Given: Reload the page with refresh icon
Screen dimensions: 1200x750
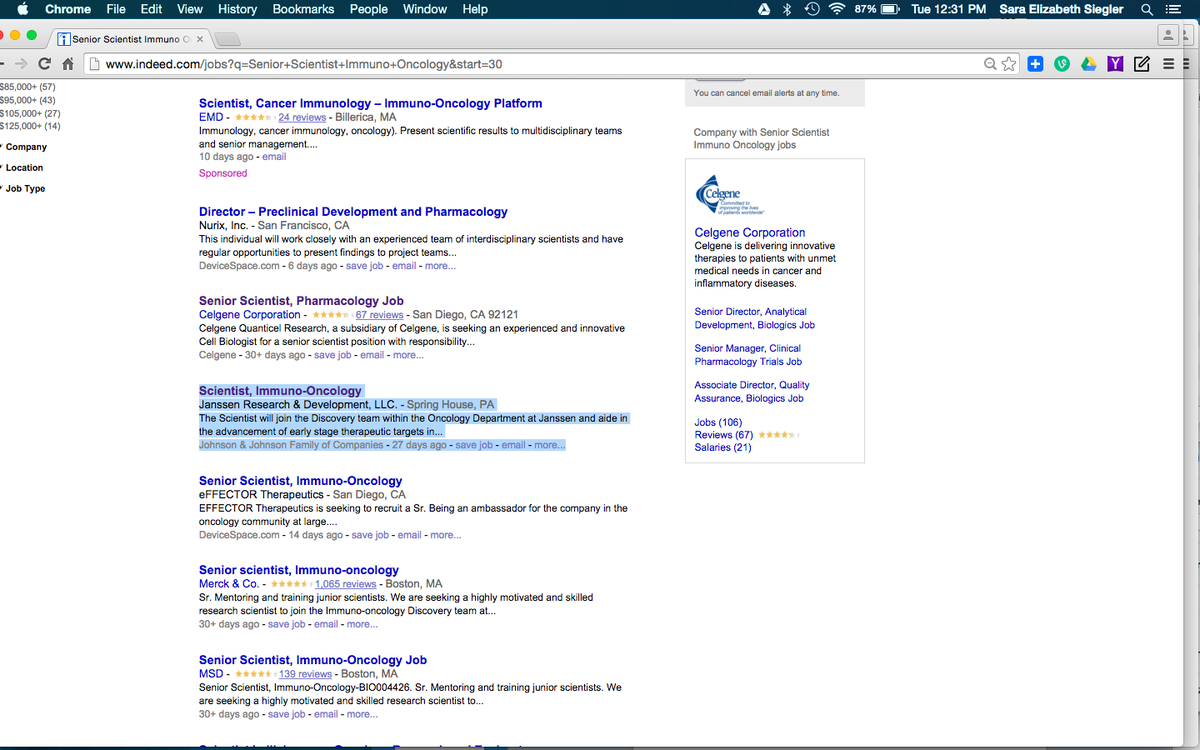Looking at the screenshot, I should pos(44,64).
